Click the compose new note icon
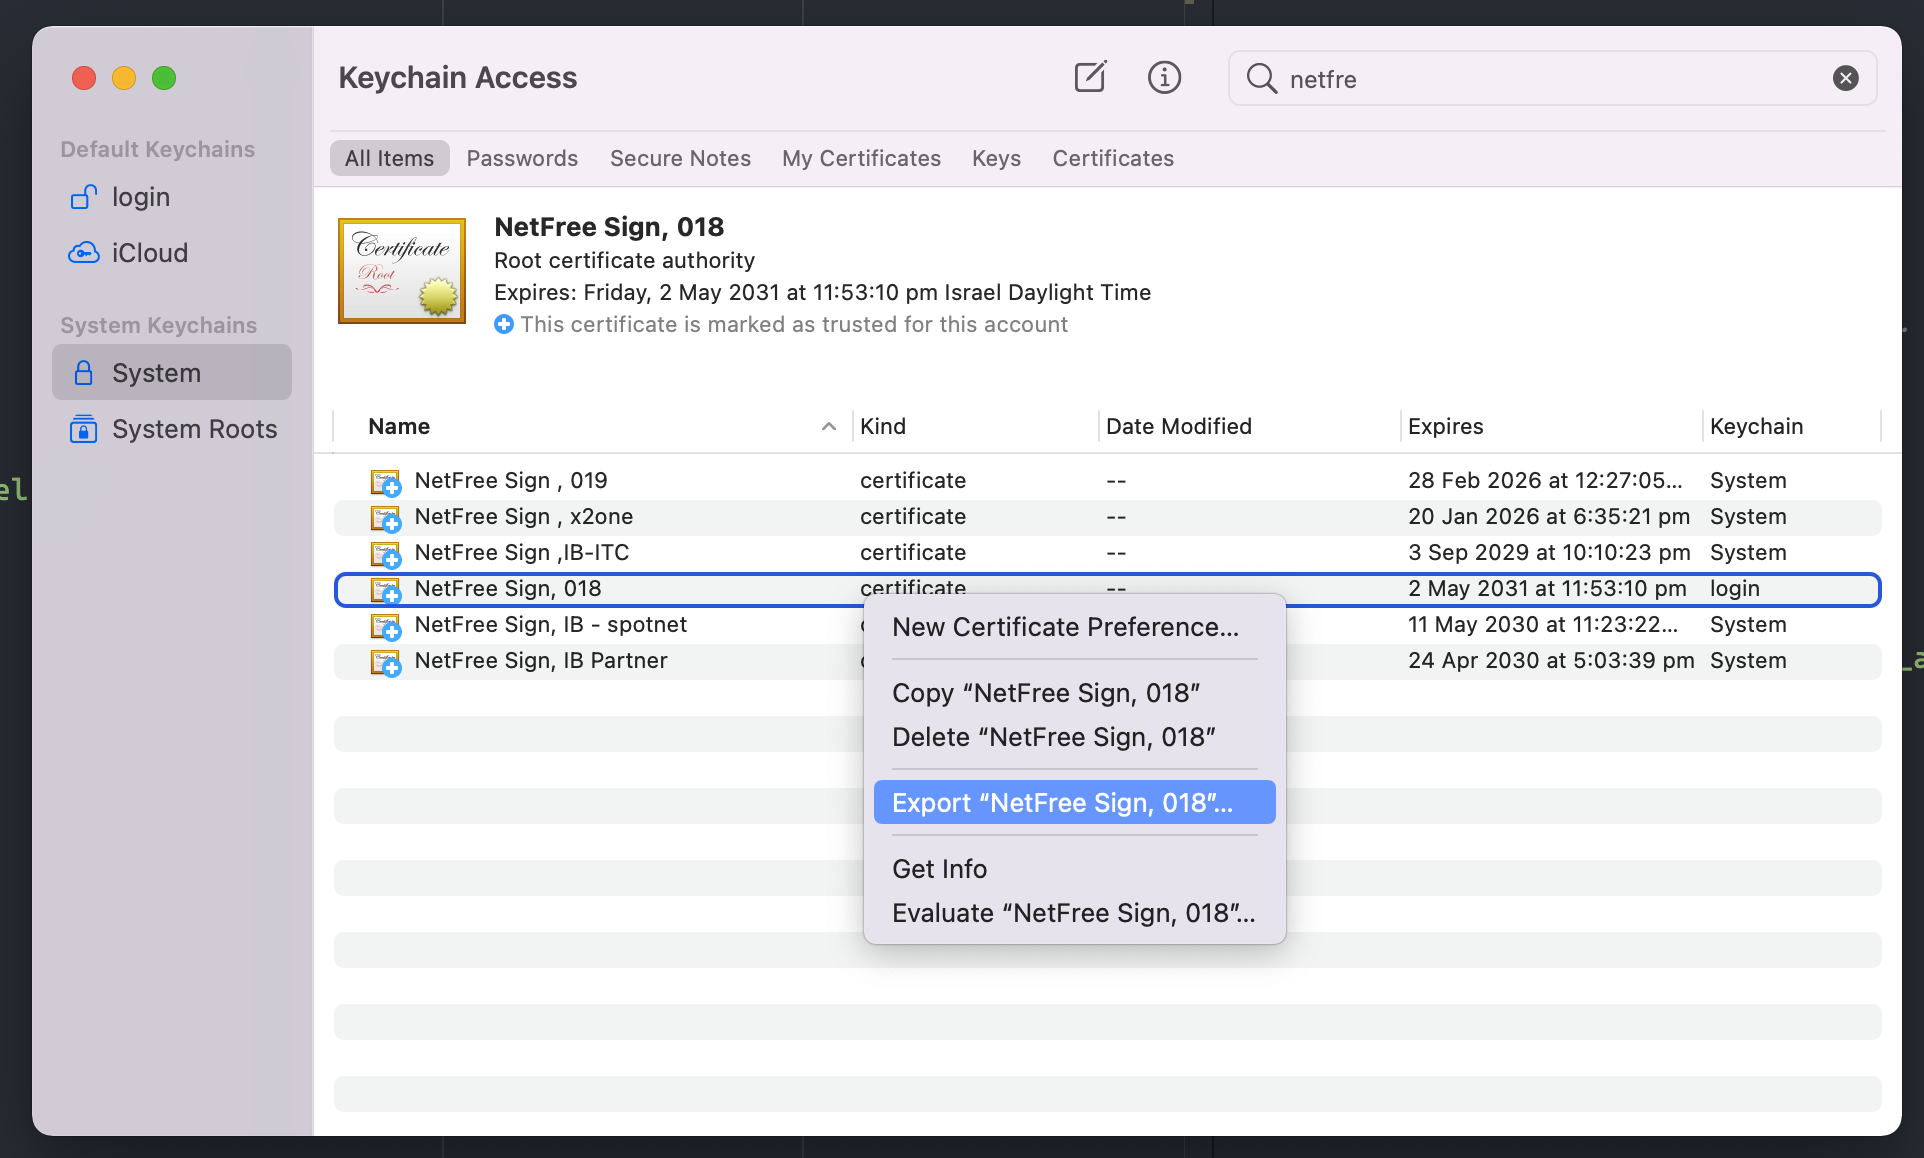This screenshot has height=1158, width=1924. point(1090,77)
